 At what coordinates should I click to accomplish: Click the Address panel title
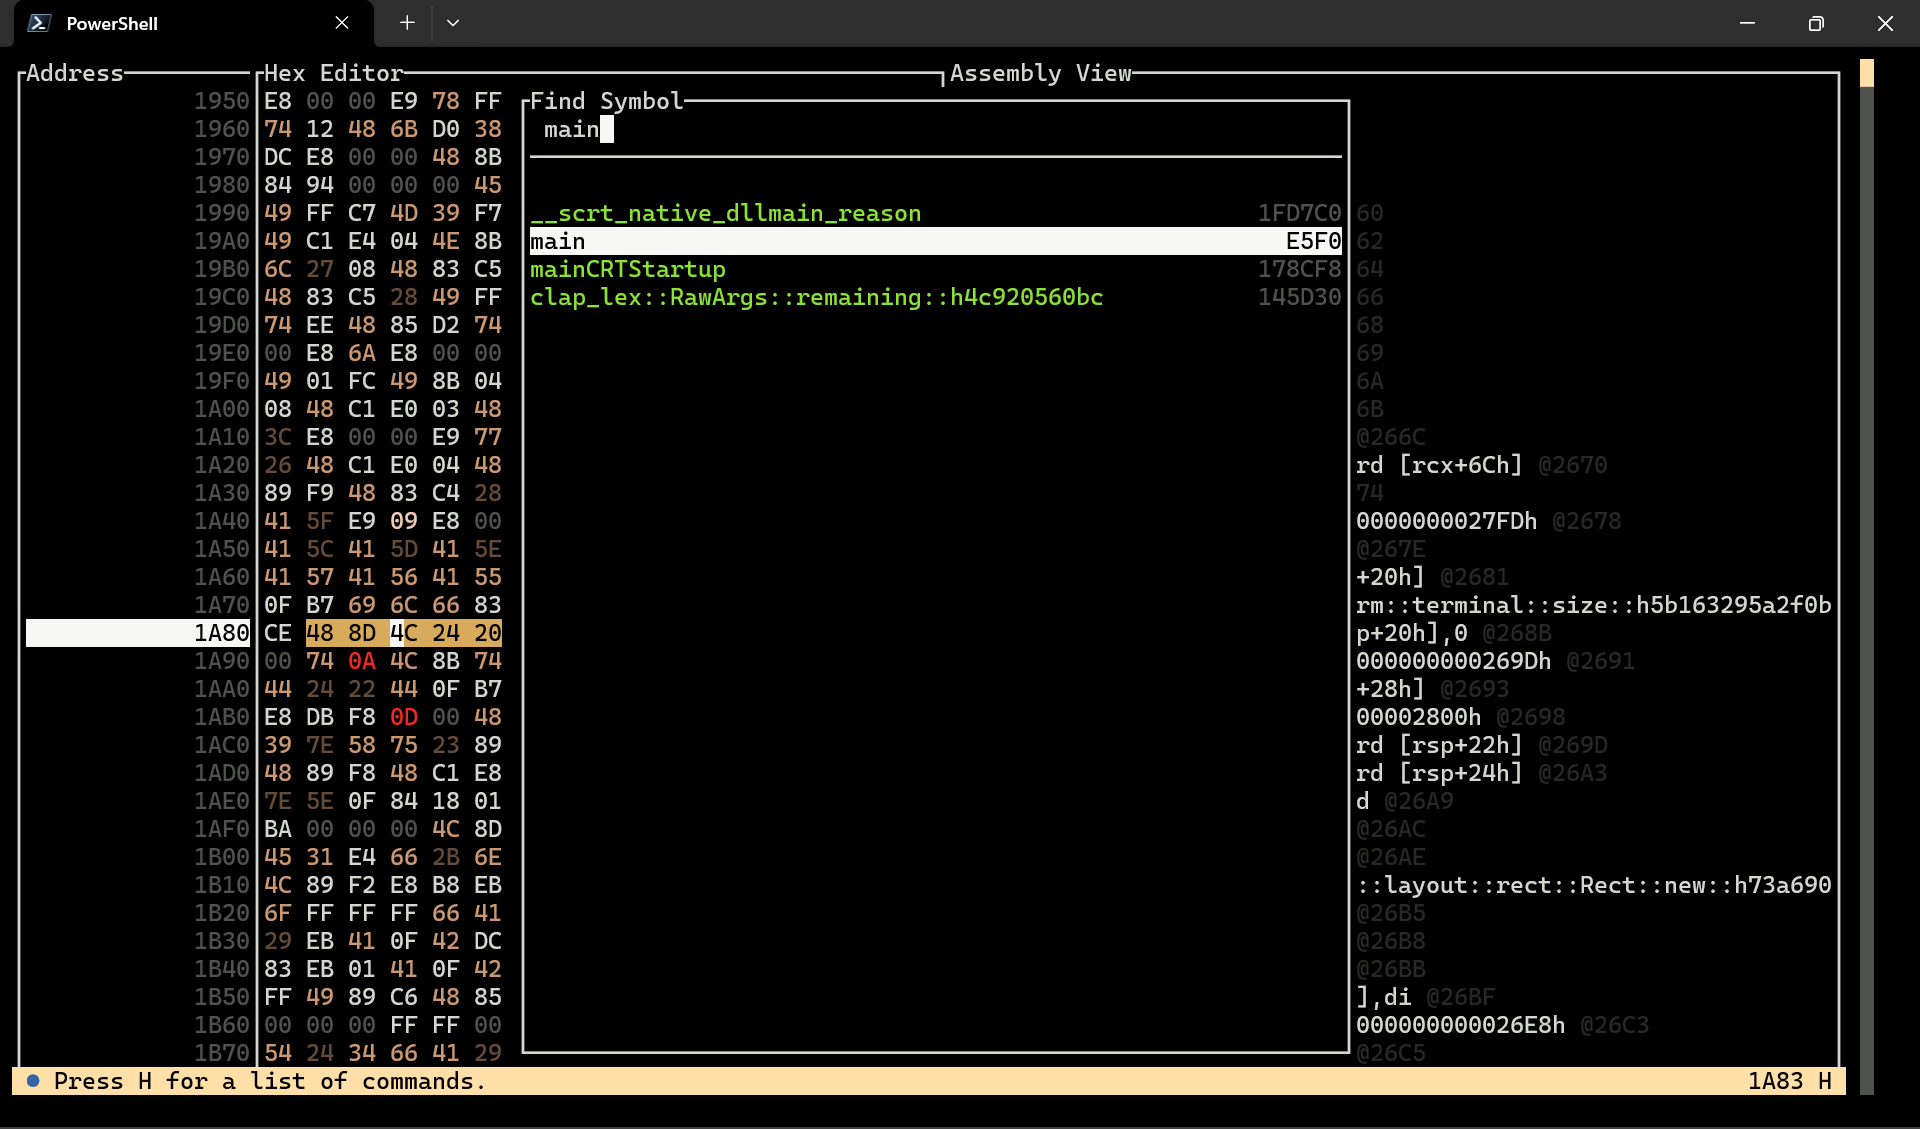(x=75, y=73)
